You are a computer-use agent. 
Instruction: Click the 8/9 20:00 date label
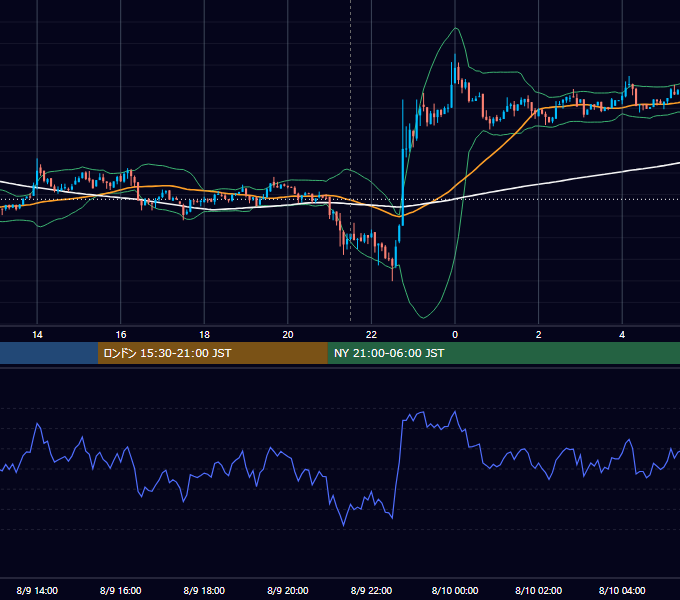288,590
